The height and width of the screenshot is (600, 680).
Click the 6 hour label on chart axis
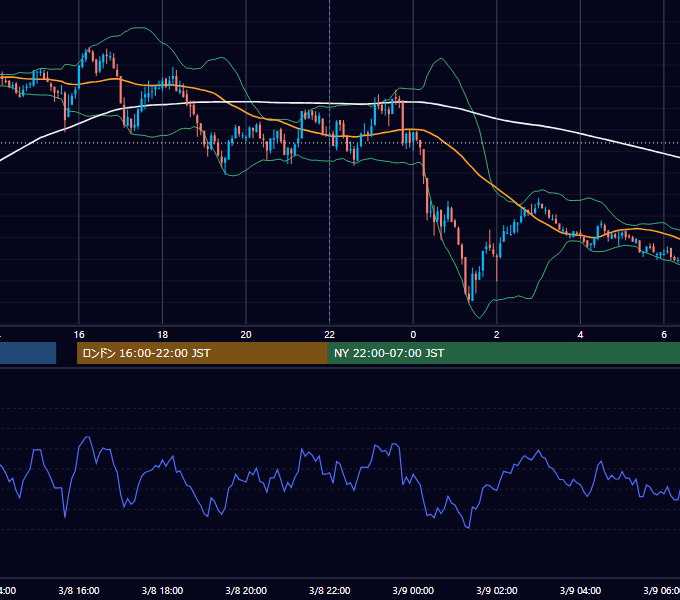[664, 335]
